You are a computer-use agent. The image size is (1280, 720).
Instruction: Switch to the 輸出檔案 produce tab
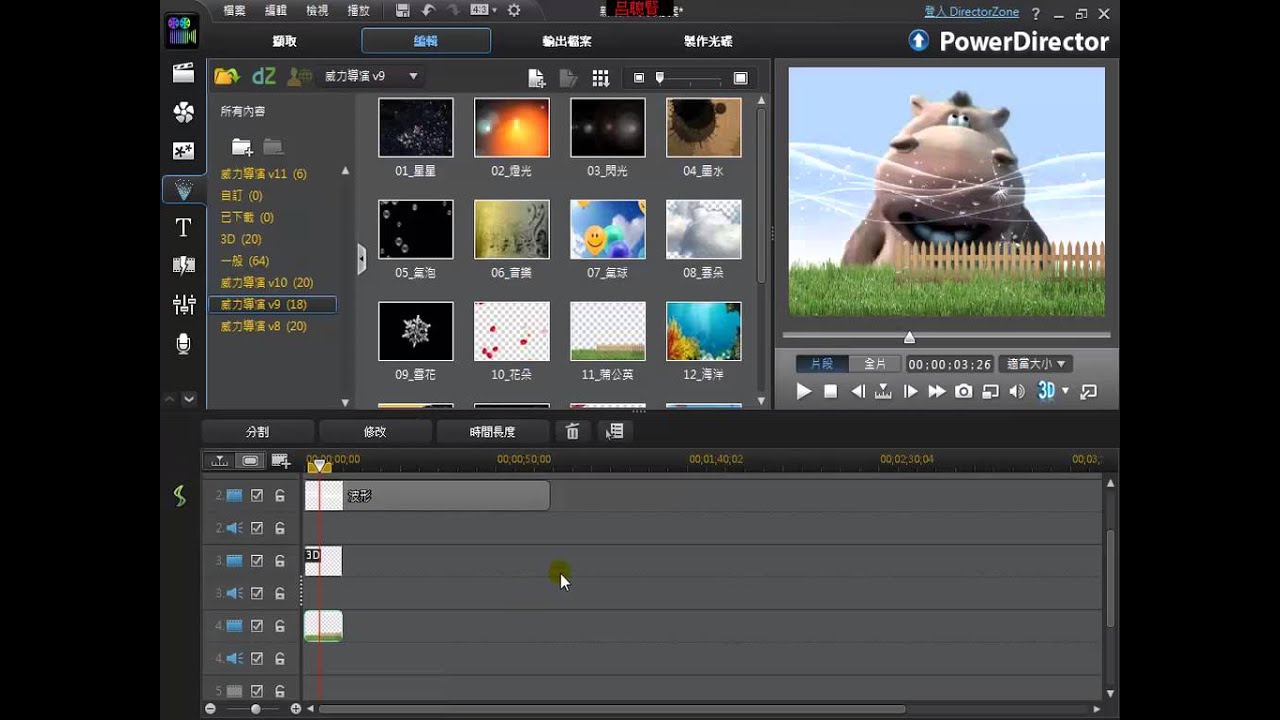(566, 41)
